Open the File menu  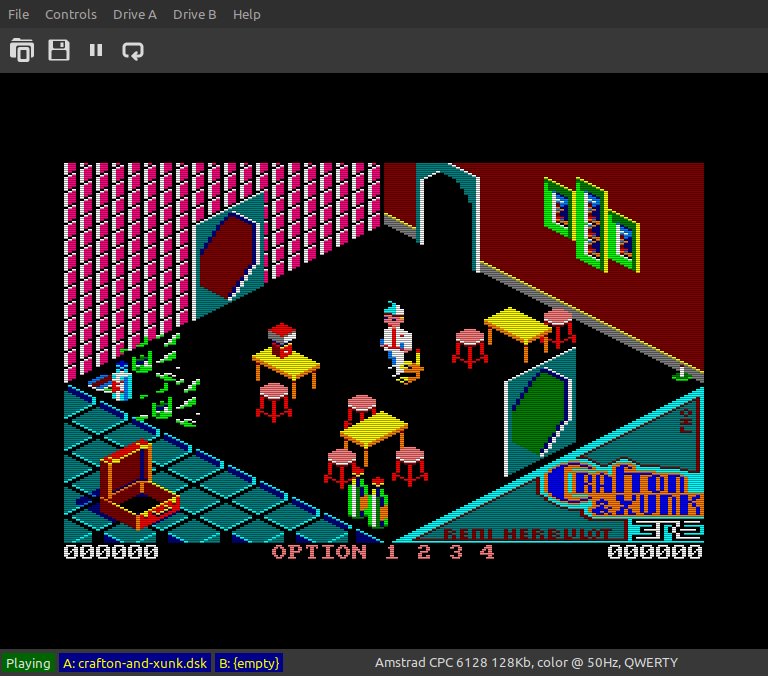(19, 14)
